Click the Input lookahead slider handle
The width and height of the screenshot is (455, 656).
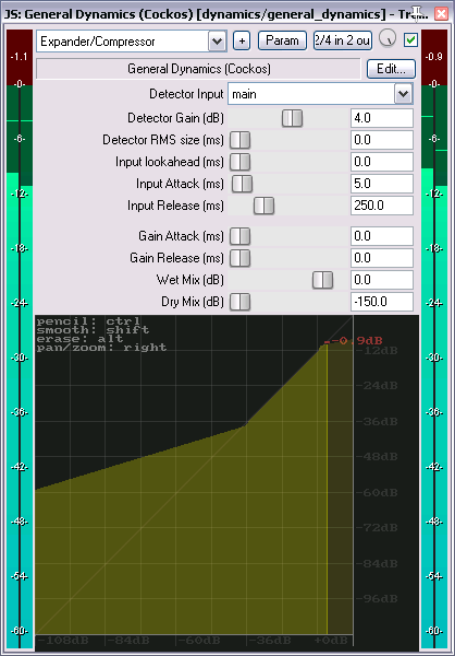240,162
